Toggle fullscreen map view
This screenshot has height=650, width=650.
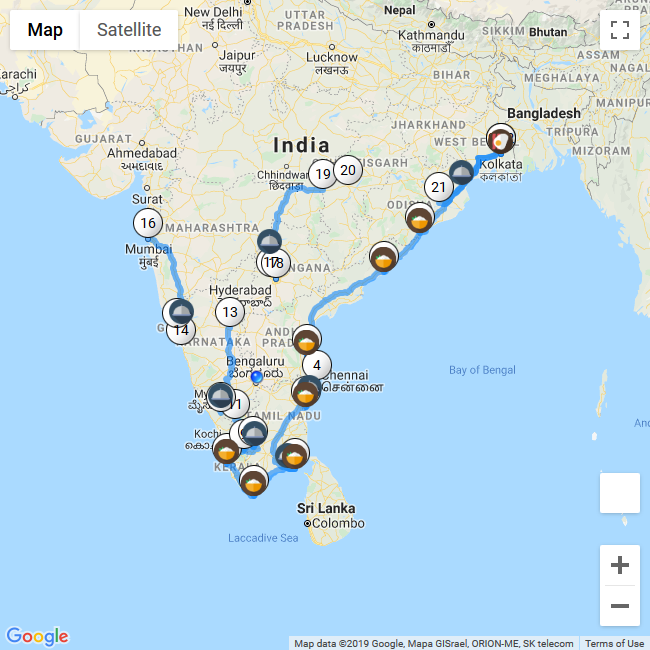[x=620, y=30]
